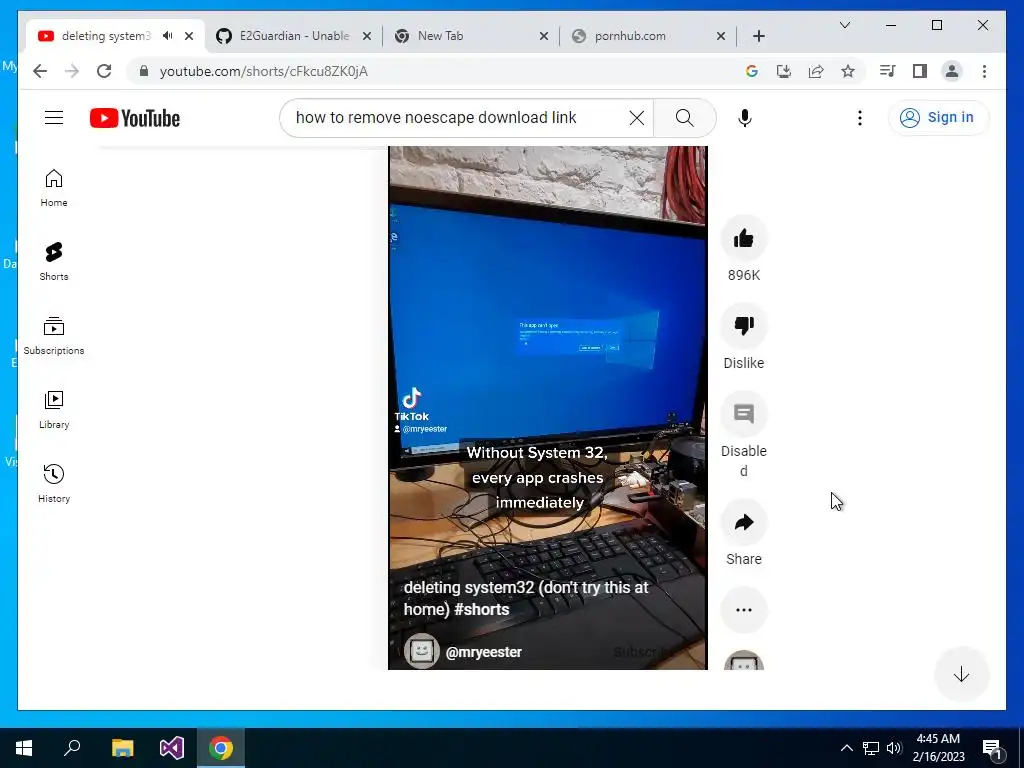Show hidden system tray icons

click(846, 748)
